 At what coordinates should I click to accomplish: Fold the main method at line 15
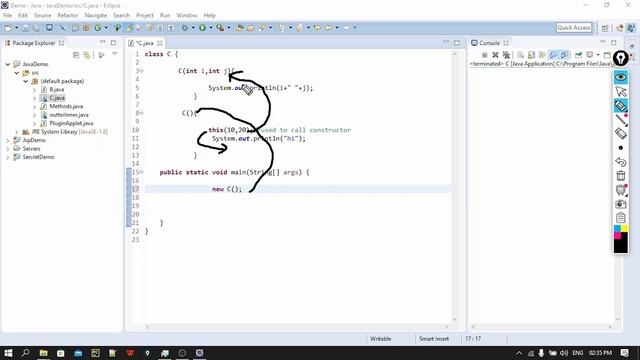tap(142, 172)
